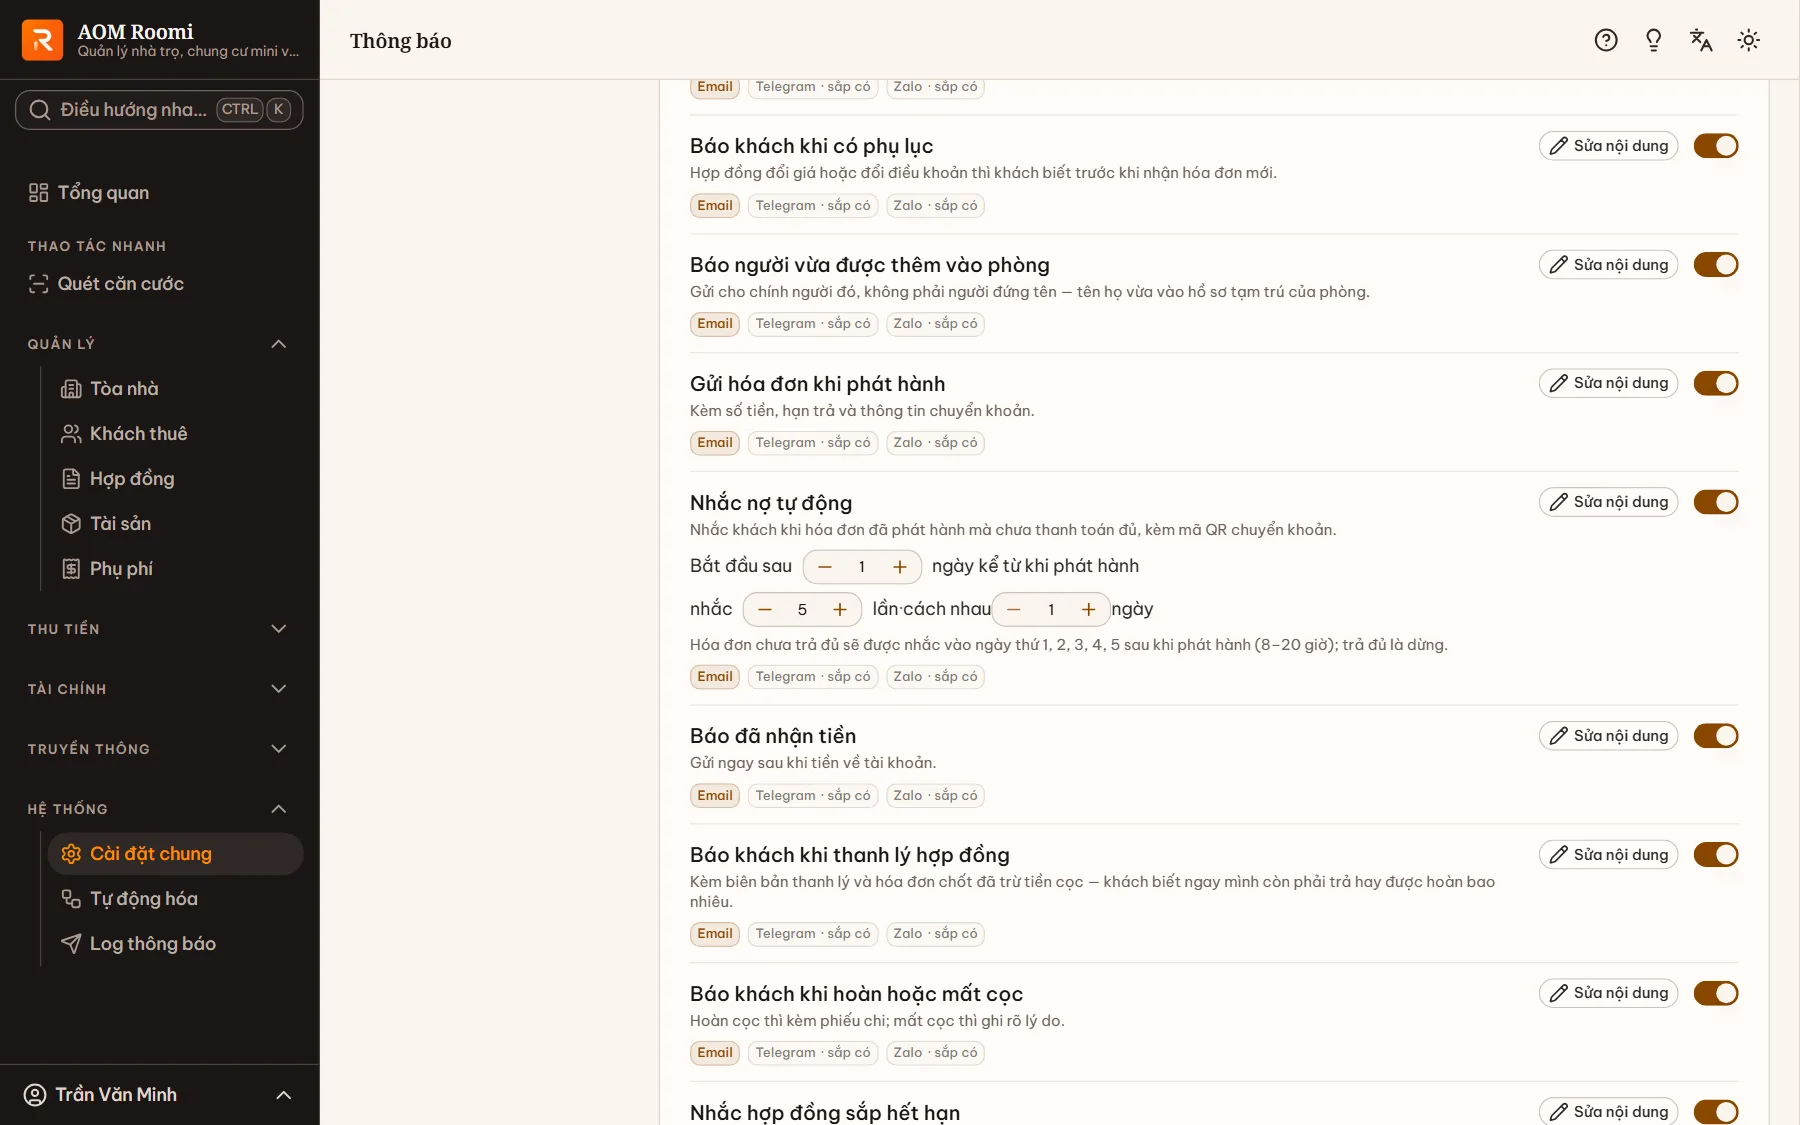The width and height of the screenshot is (1800, 1125).
Task: Toggle off Báo khách khi có phụ lục
Action: 1716,146
